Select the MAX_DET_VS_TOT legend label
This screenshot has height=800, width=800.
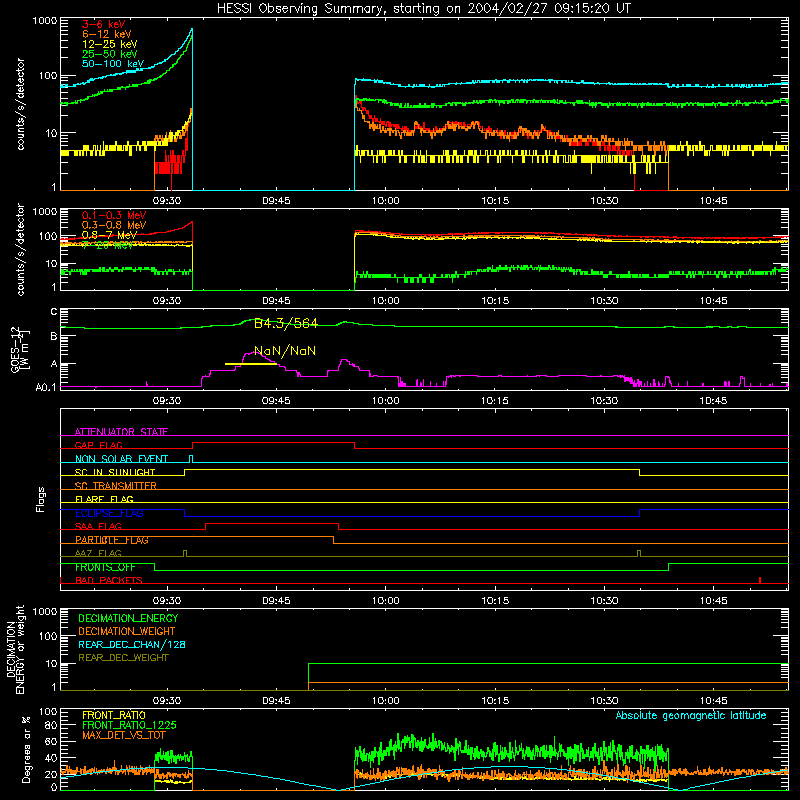[124, 735]
